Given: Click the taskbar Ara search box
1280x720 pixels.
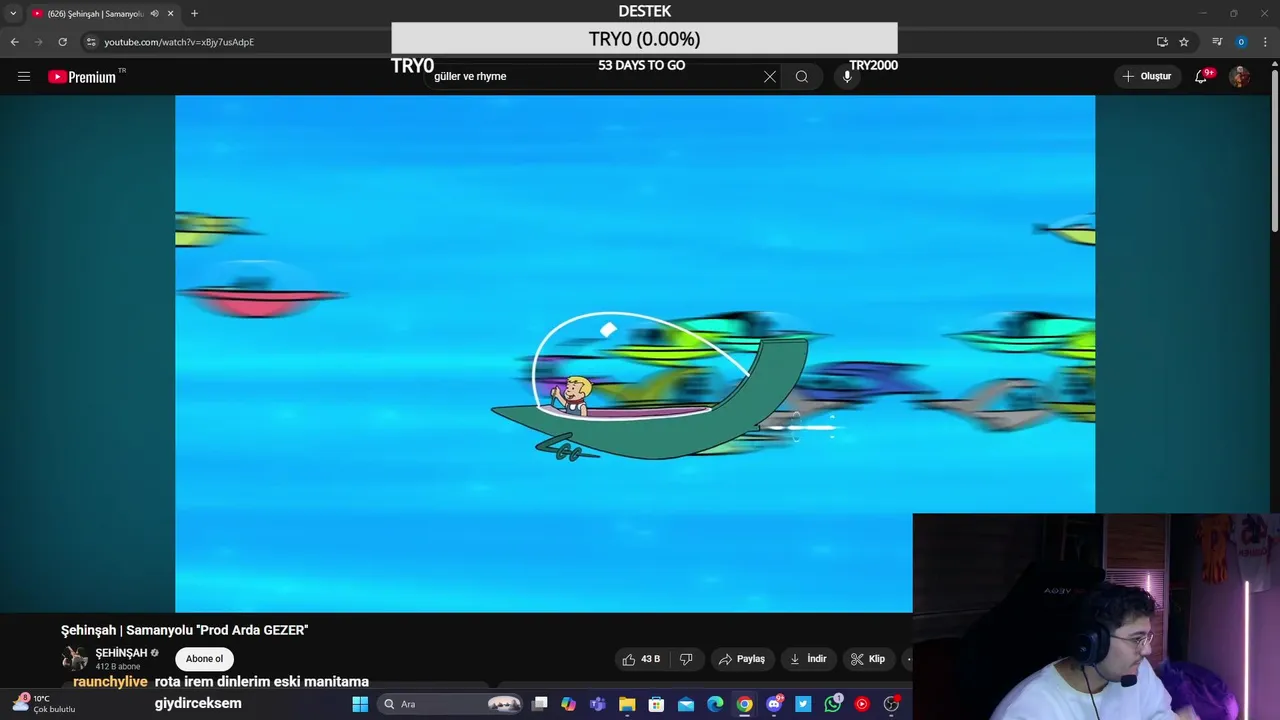Looking at the screenshot, I should [452, 704].
